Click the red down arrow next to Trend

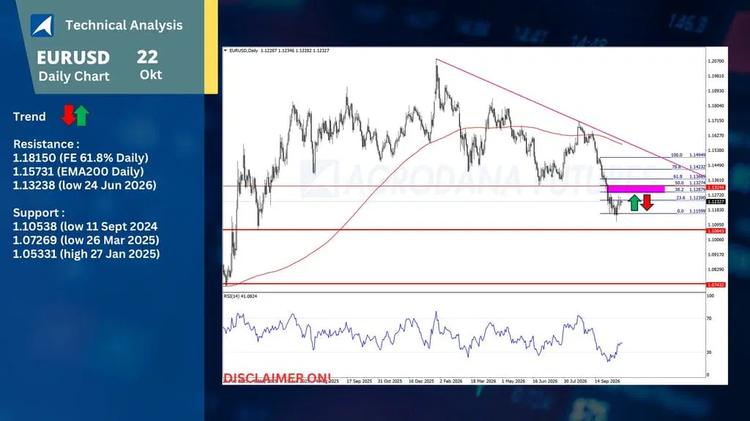click(x=68, y=115)
